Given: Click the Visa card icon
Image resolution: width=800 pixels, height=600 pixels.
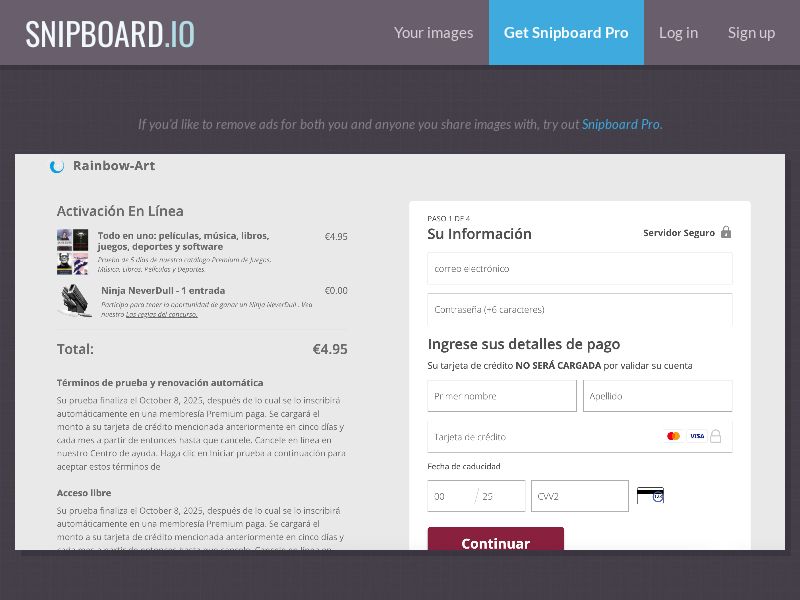Looking at the screenshot, I should point(696,436).
